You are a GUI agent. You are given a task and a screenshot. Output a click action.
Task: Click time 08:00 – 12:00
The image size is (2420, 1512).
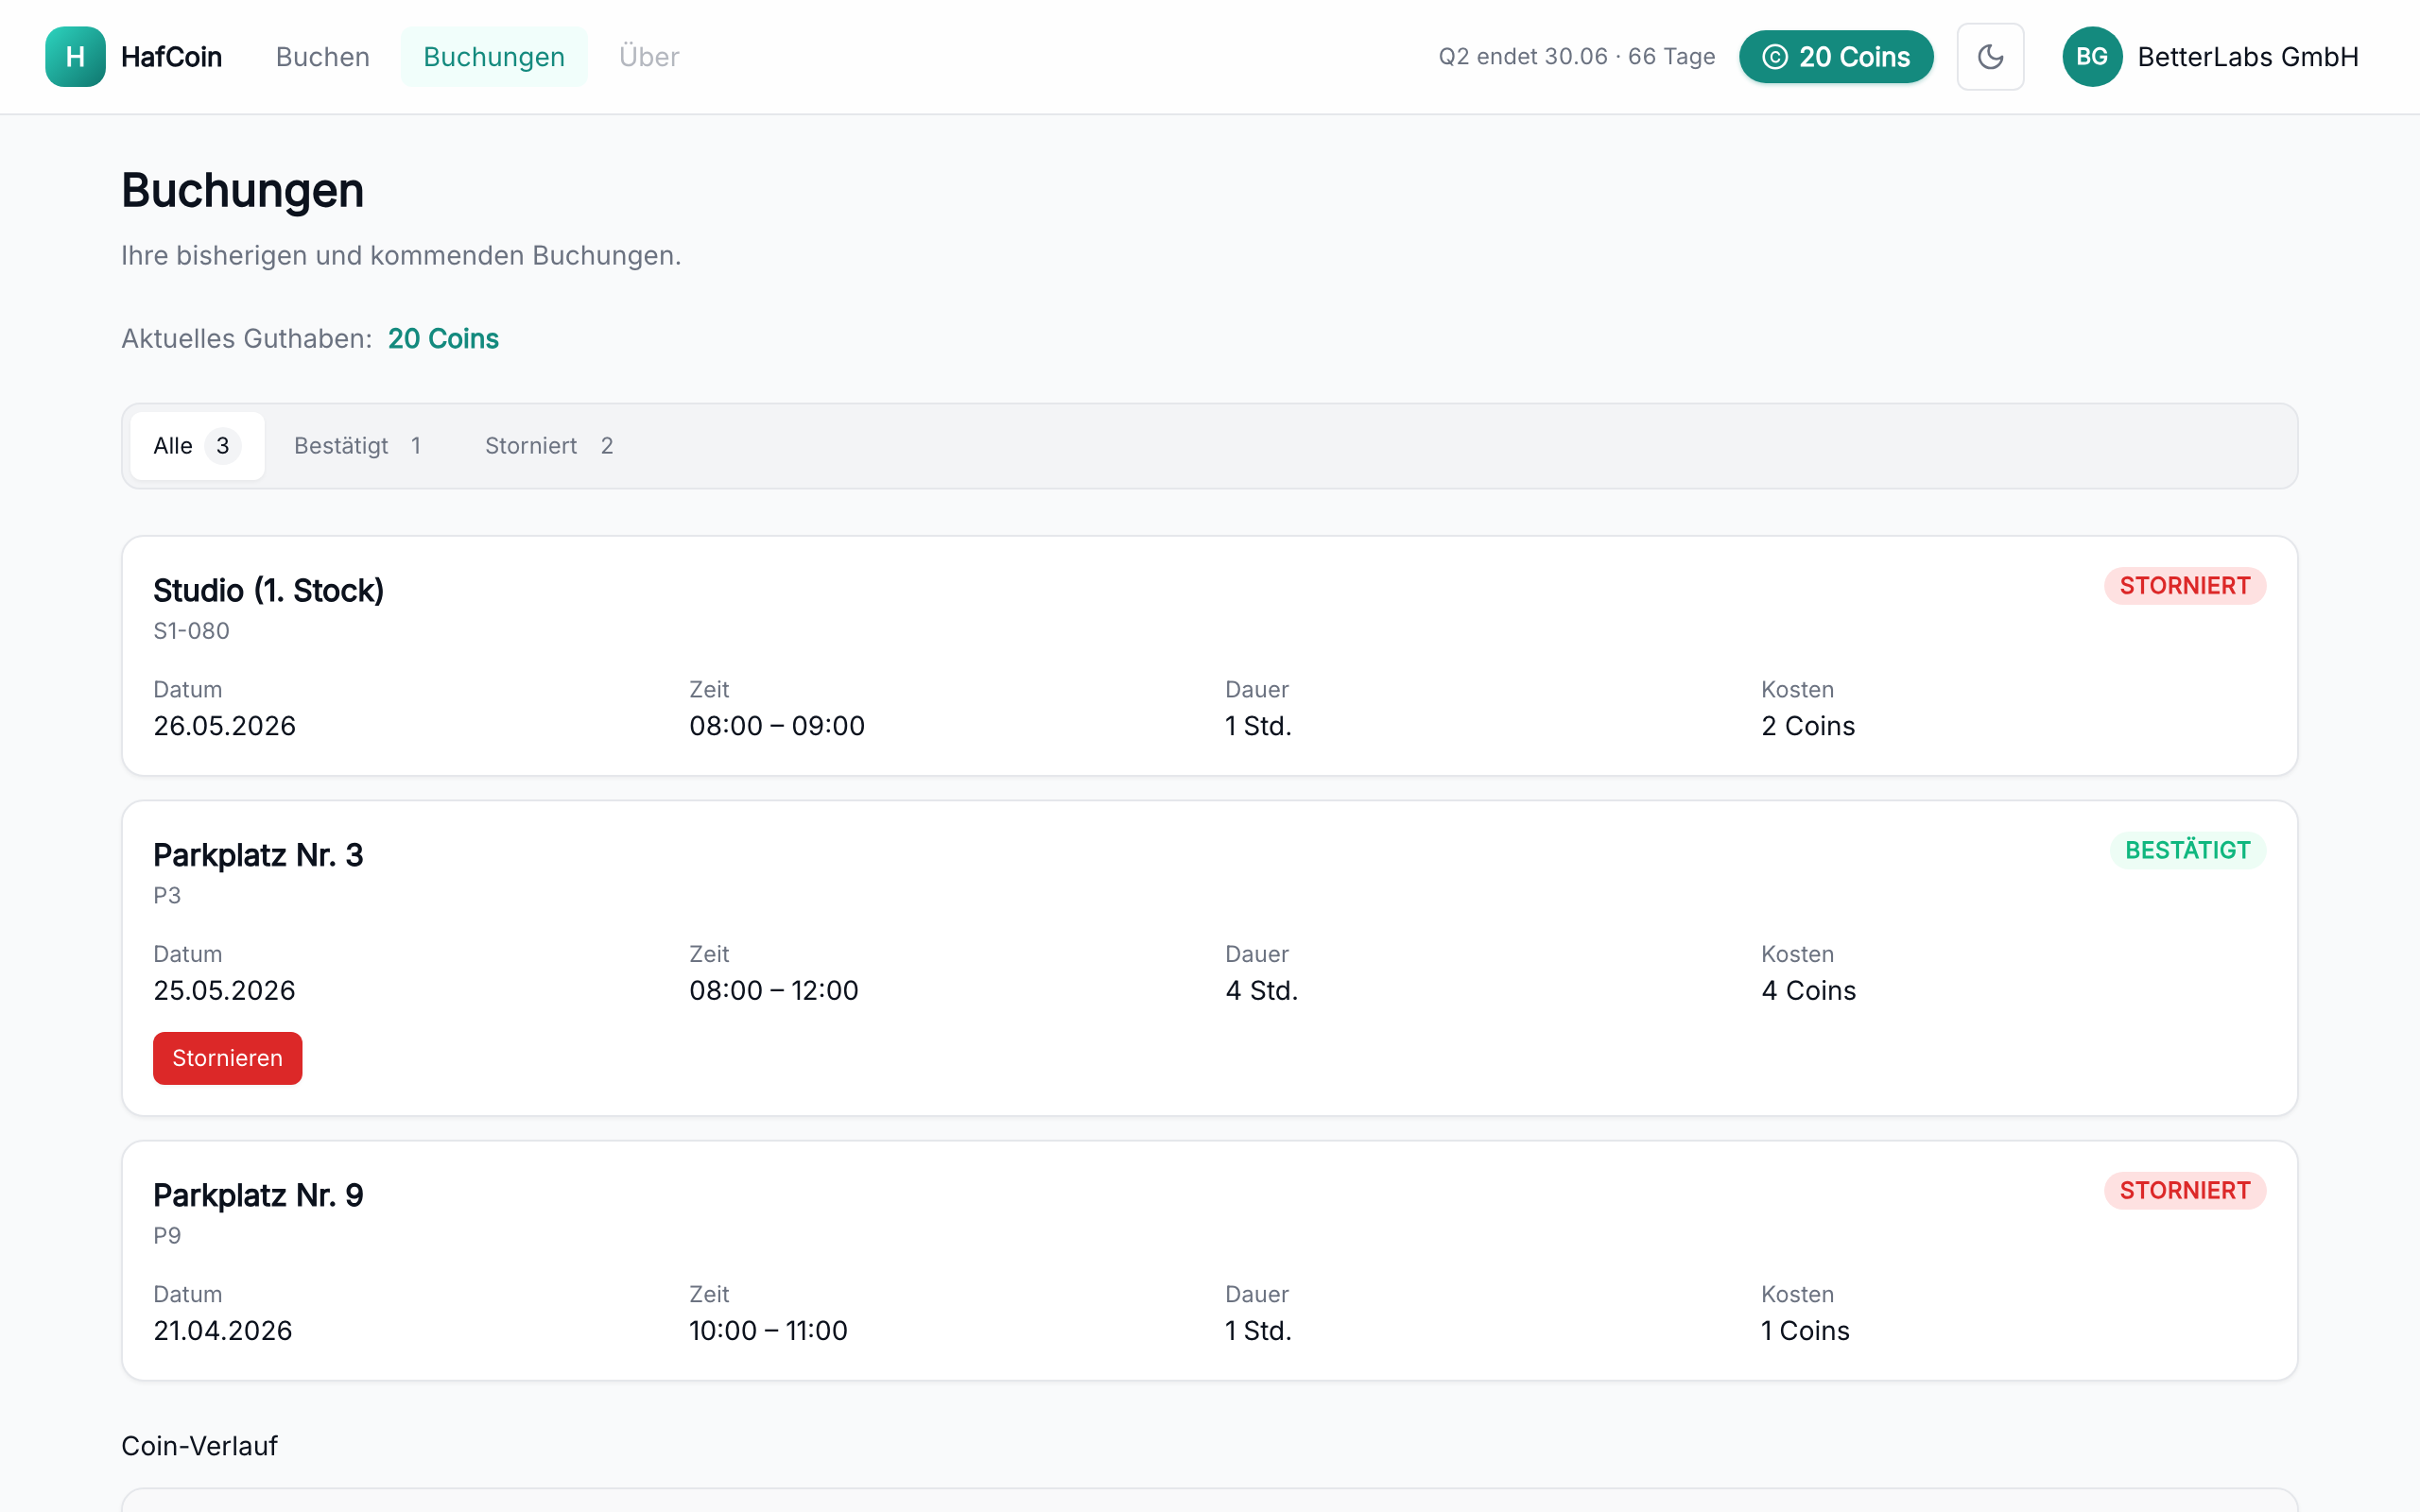(x=774, y=990)
